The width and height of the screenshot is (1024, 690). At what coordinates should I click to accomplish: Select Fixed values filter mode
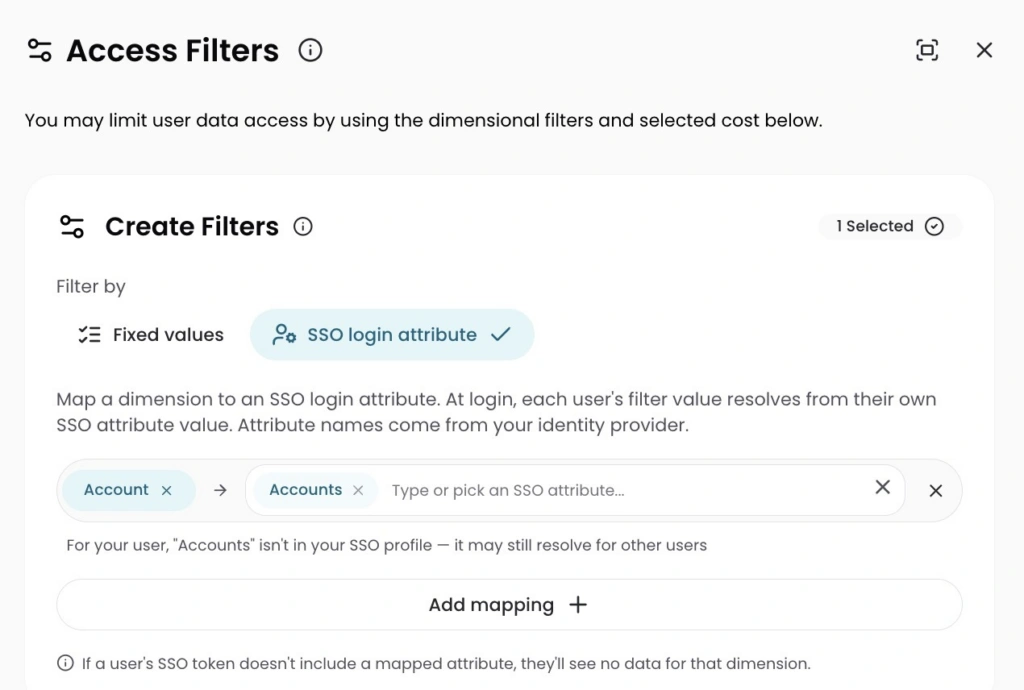[x=151, y=335]
